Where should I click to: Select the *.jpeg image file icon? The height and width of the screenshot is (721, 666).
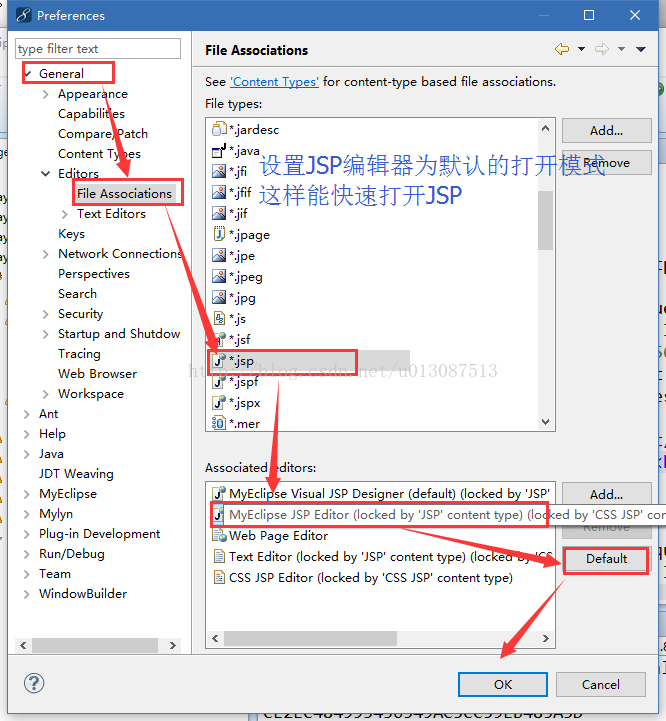click(219, 276)
